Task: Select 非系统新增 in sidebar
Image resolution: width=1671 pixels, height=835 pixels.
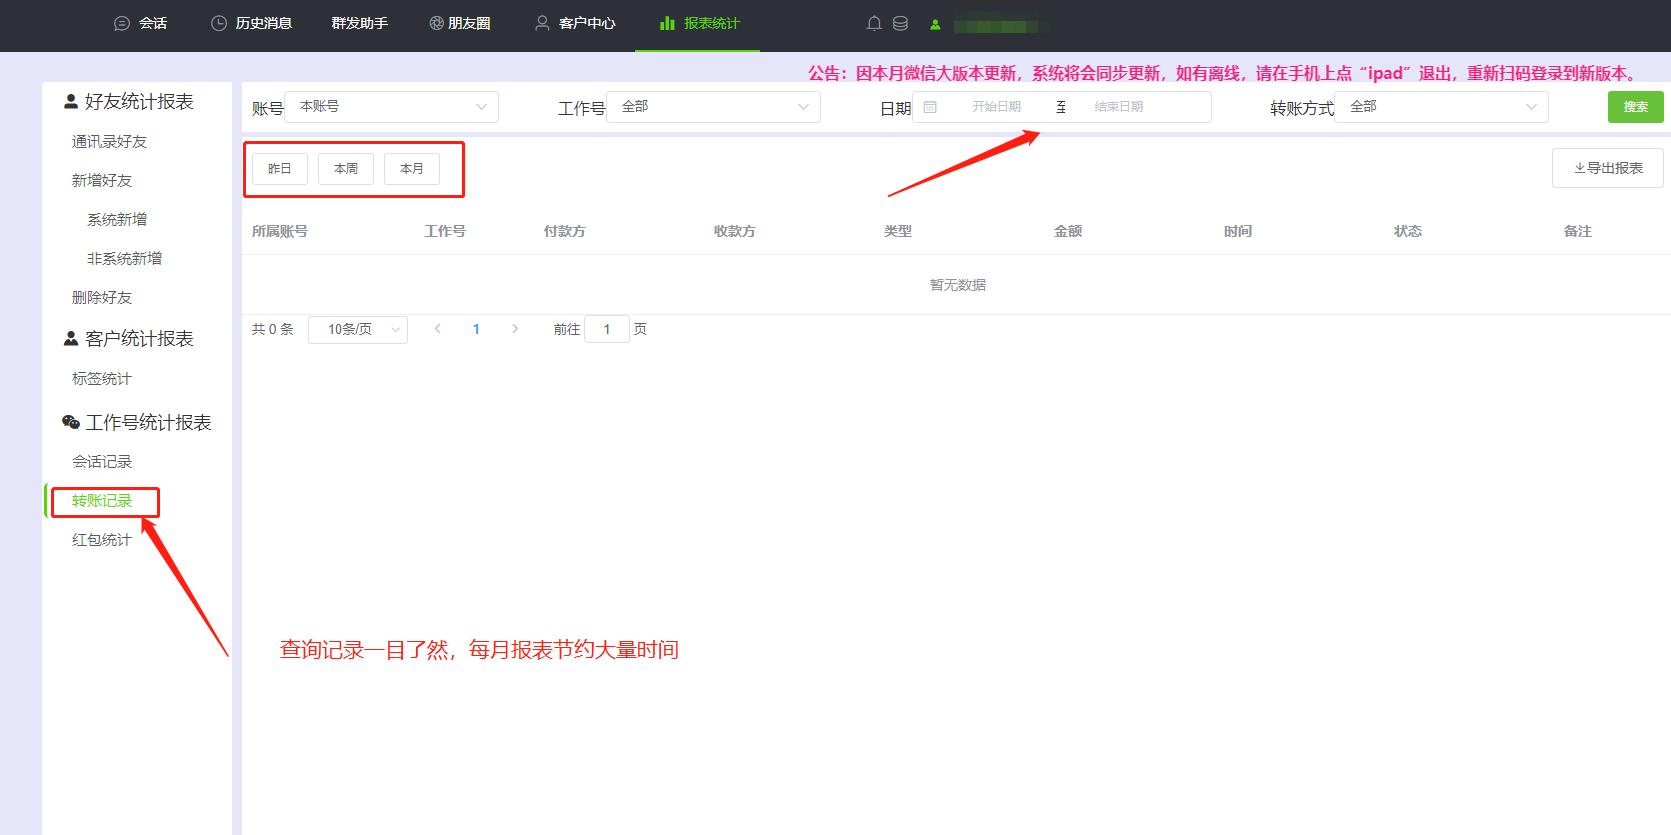Action: click(124, 259)
